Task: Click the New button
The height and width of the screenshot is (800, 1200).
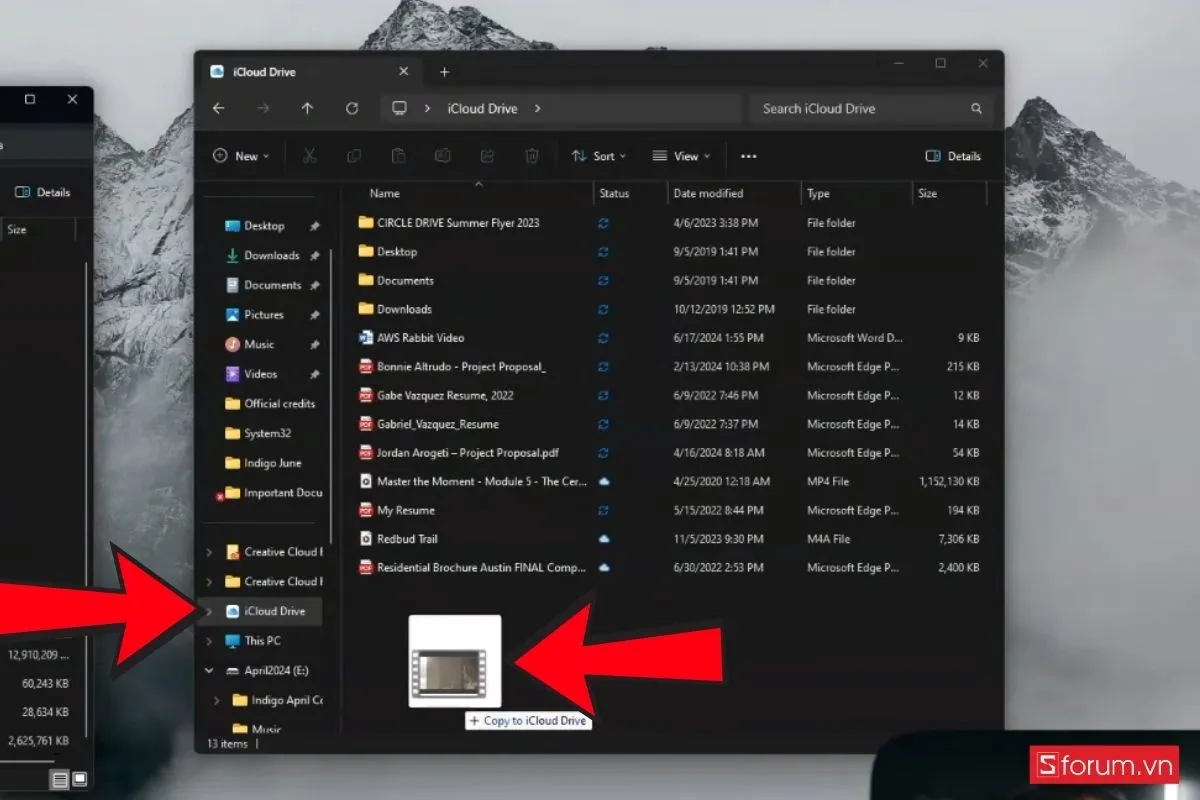Action: pos(241,156)
